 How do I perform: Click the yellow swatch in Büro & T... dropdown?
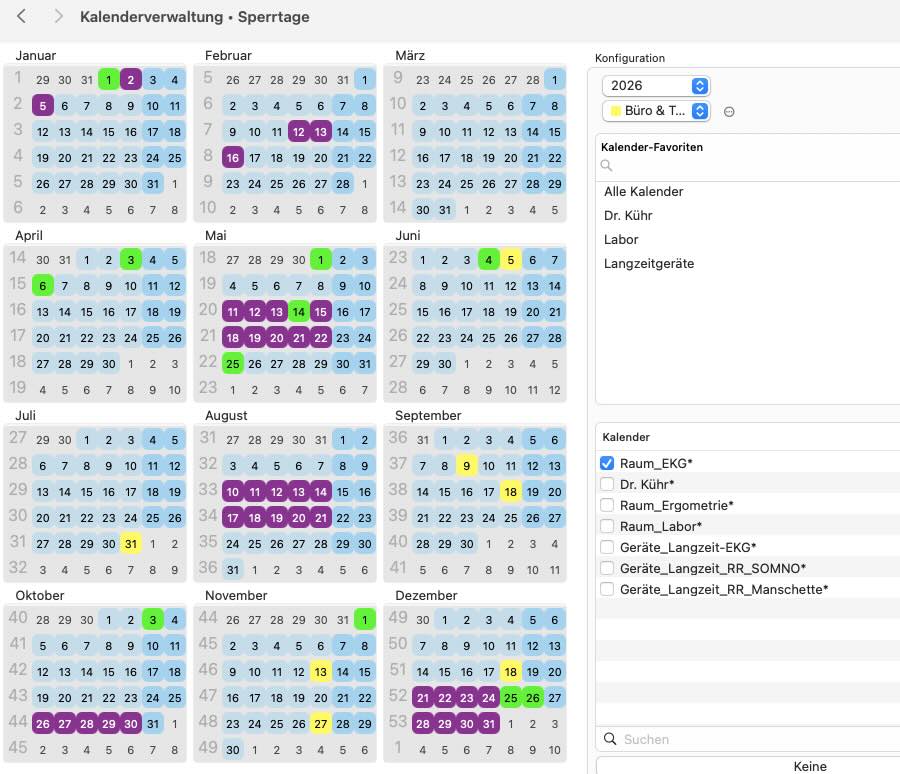click(615, 111)
